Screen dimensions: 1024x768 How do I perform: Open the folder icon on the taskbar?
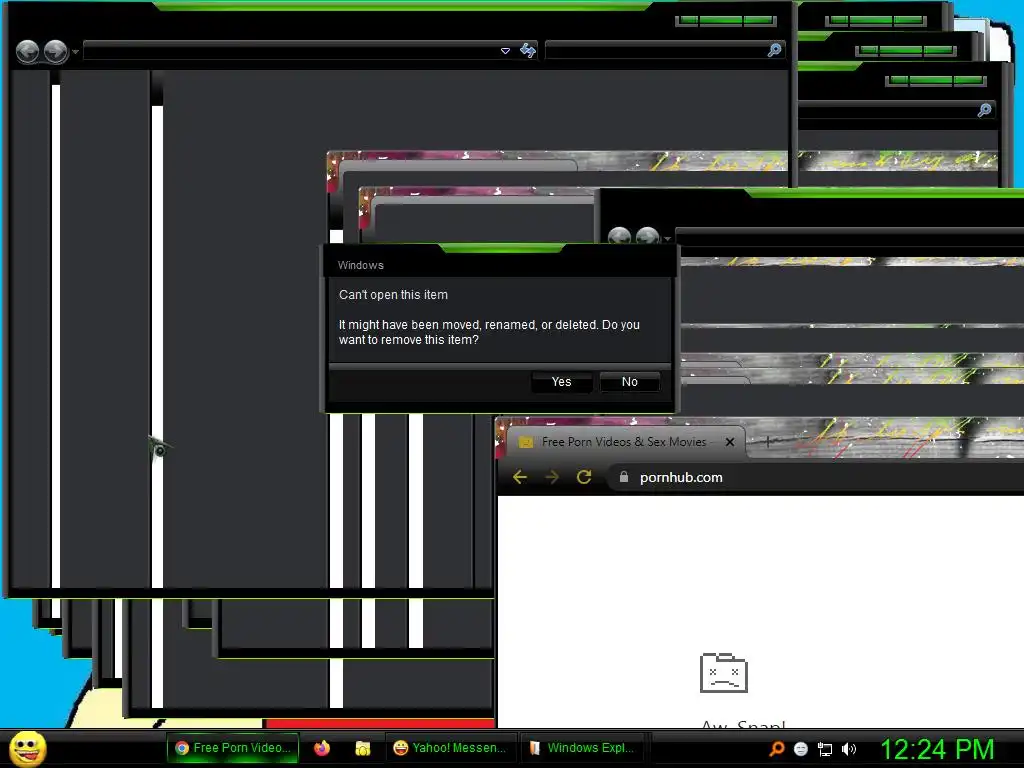(x=362, y=748)
